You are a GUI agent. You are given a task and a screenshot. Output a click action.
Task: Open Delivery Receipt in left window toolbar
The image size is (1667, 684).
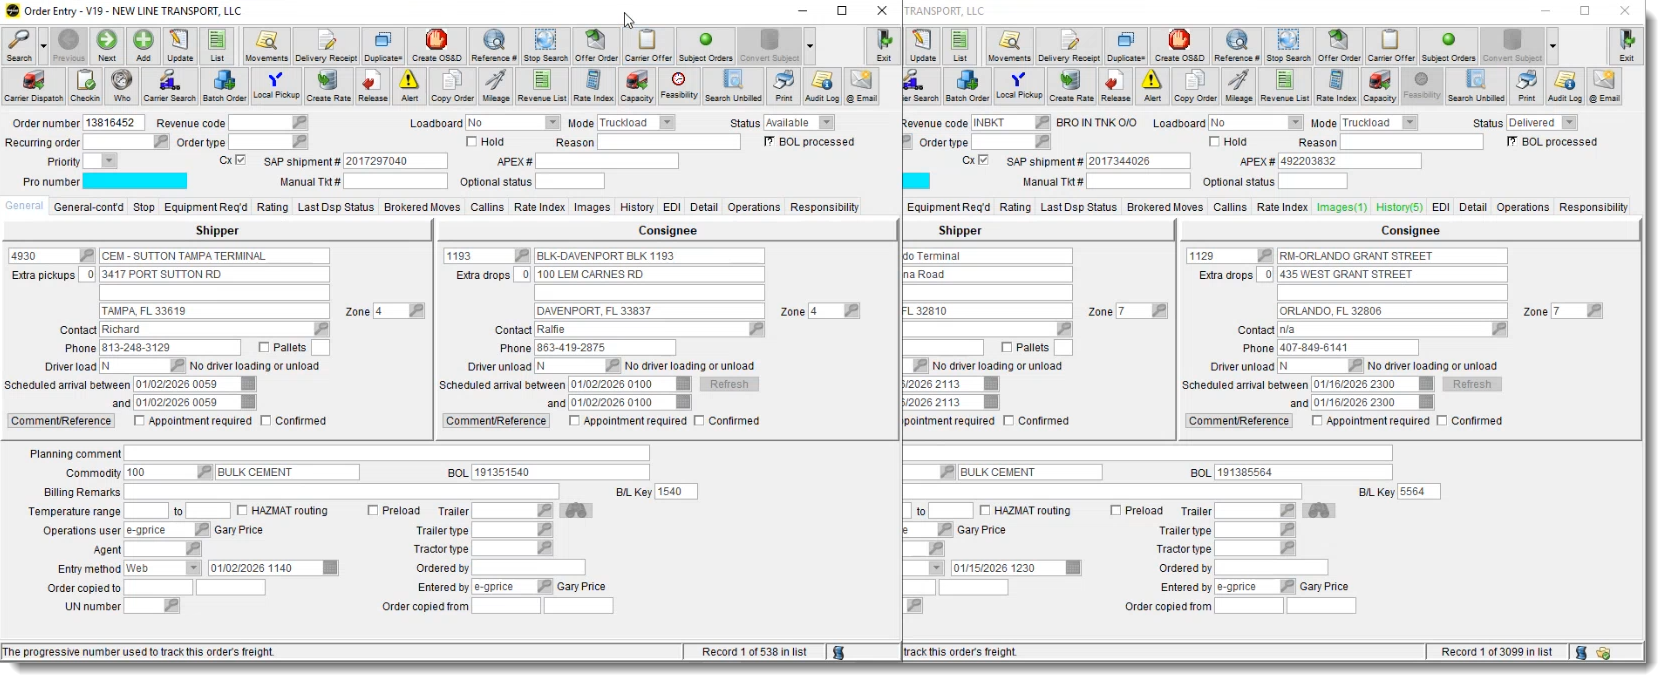point(326,46)
